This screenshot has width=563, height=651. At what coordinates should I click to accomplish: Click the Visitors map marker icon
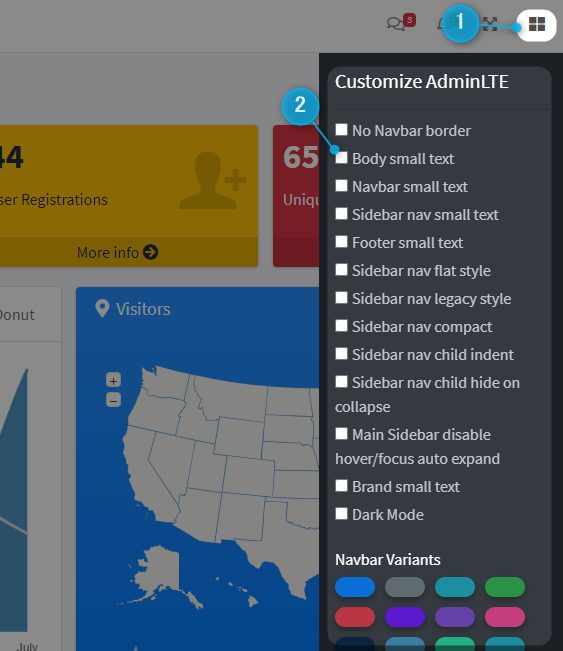(x=102, y=308)
